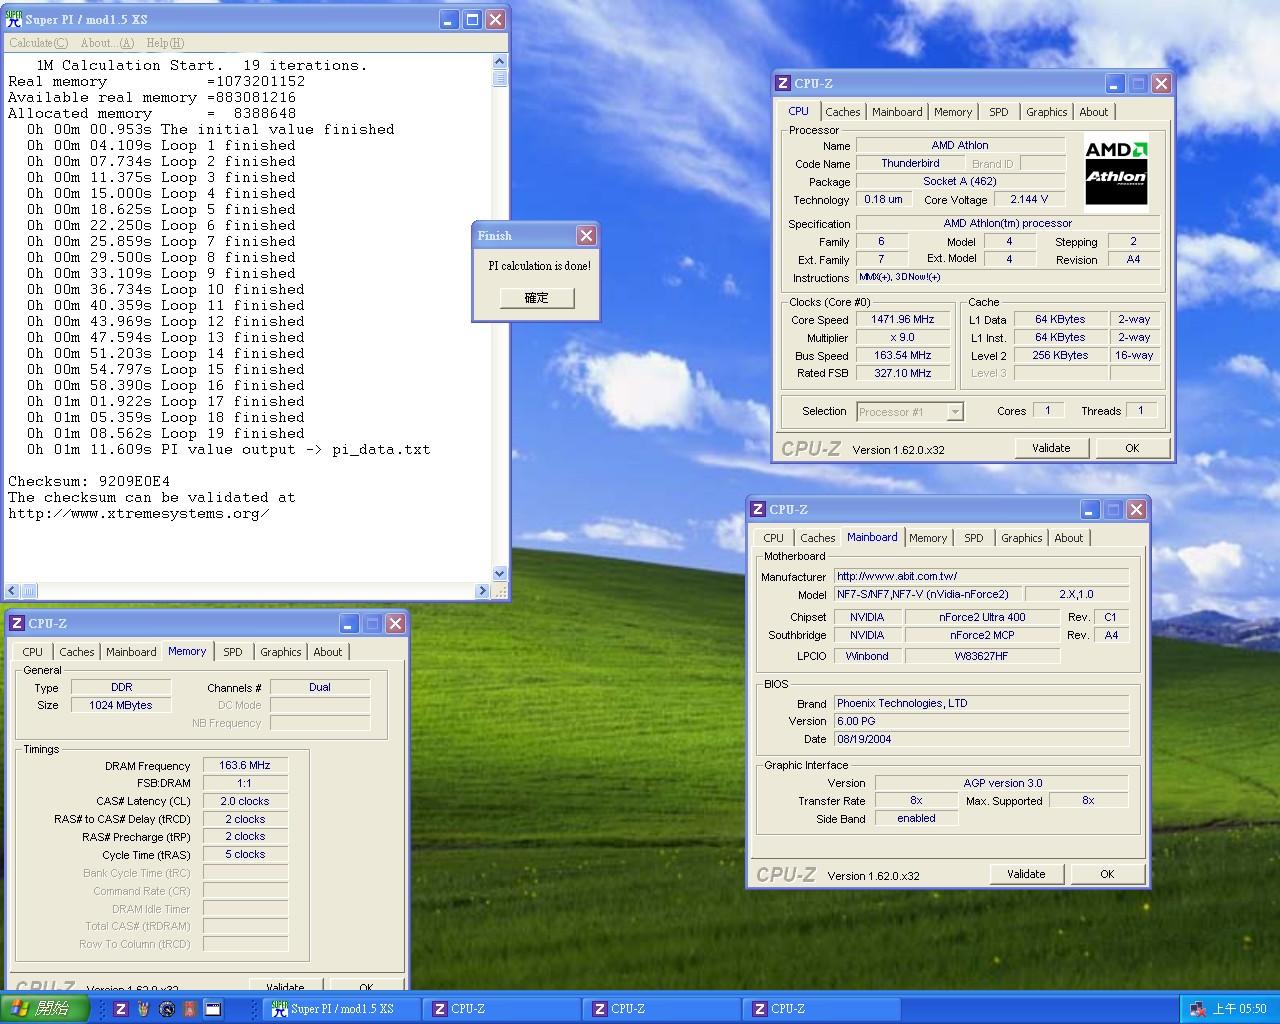Viewport: 1280px width, 1024px height.
Task: Minimize the CPU-Z Memory window
Action: point(349,623)
